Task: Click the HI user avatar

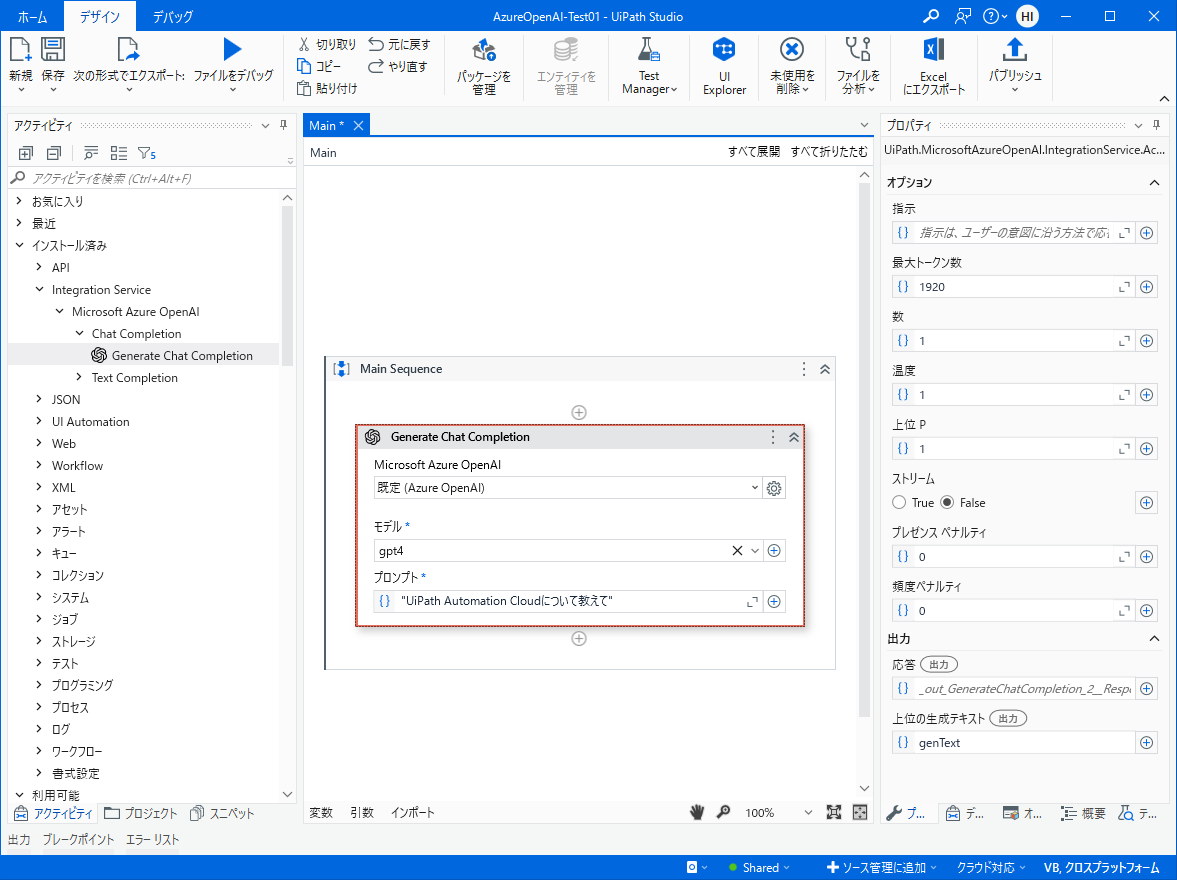Action: [x=1028, y=16]
